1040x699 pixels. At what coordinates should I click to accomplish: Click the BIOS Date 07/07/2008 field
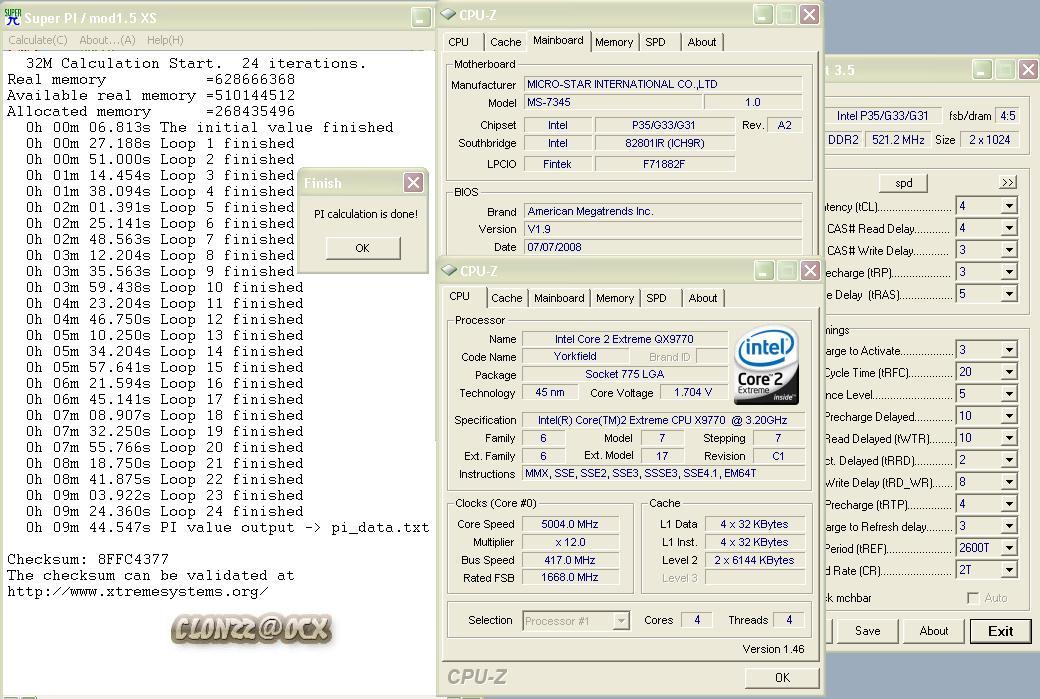[663, 247]
